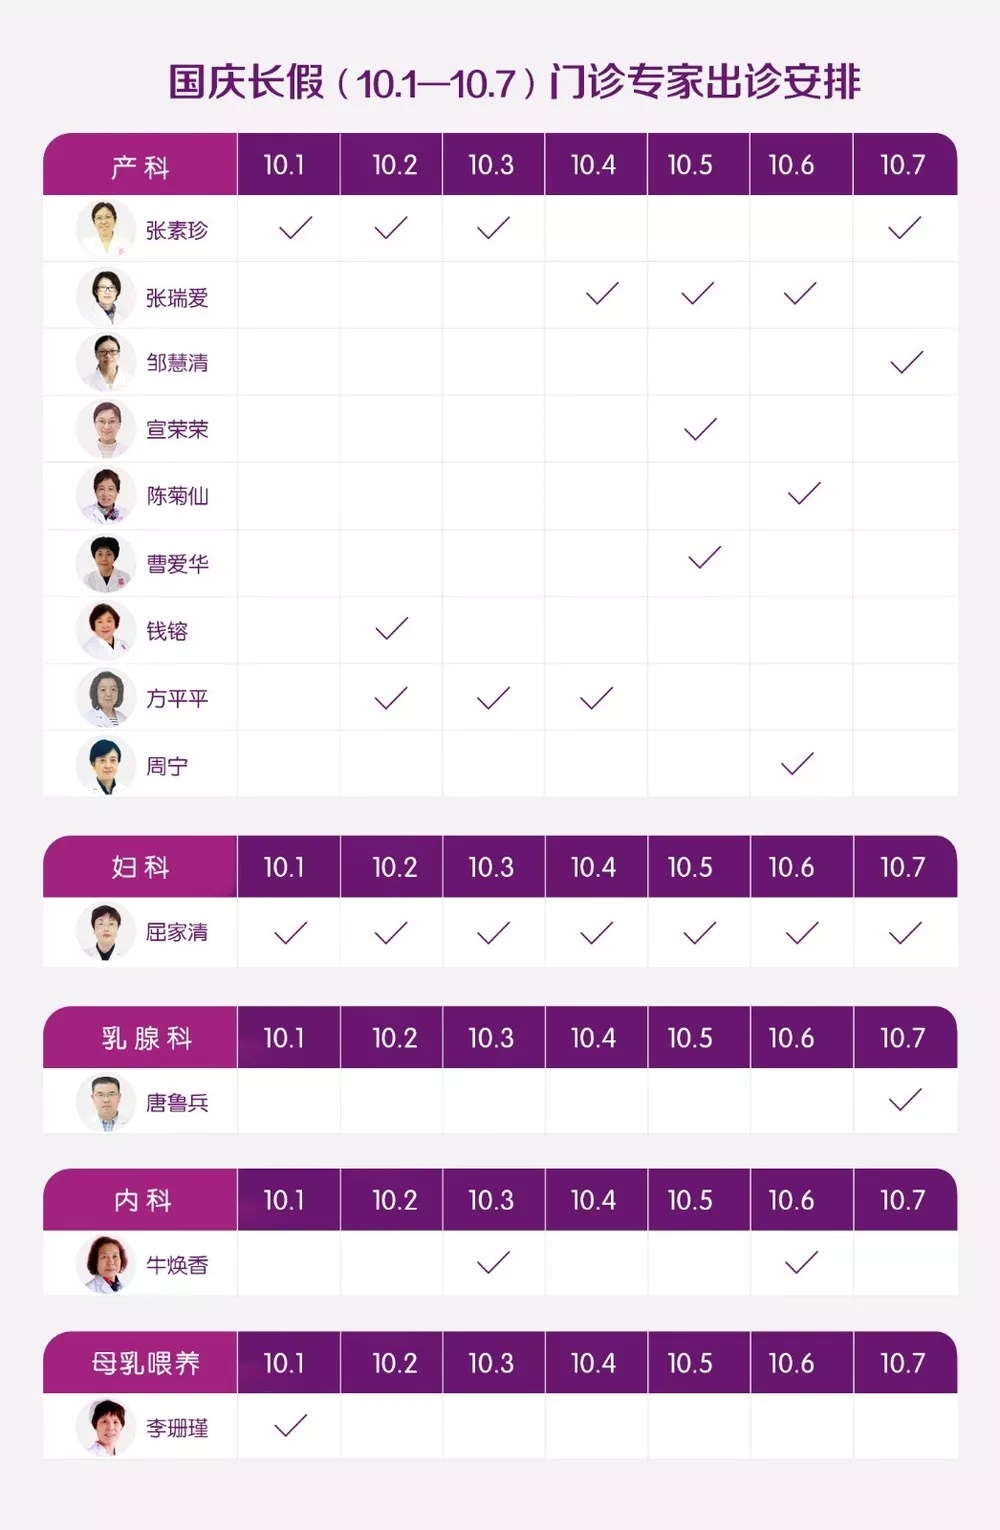Click 张素珍's checkmark under 10.1
The height and width of the screenshot is (1530, 1000).
pos(295,228)
